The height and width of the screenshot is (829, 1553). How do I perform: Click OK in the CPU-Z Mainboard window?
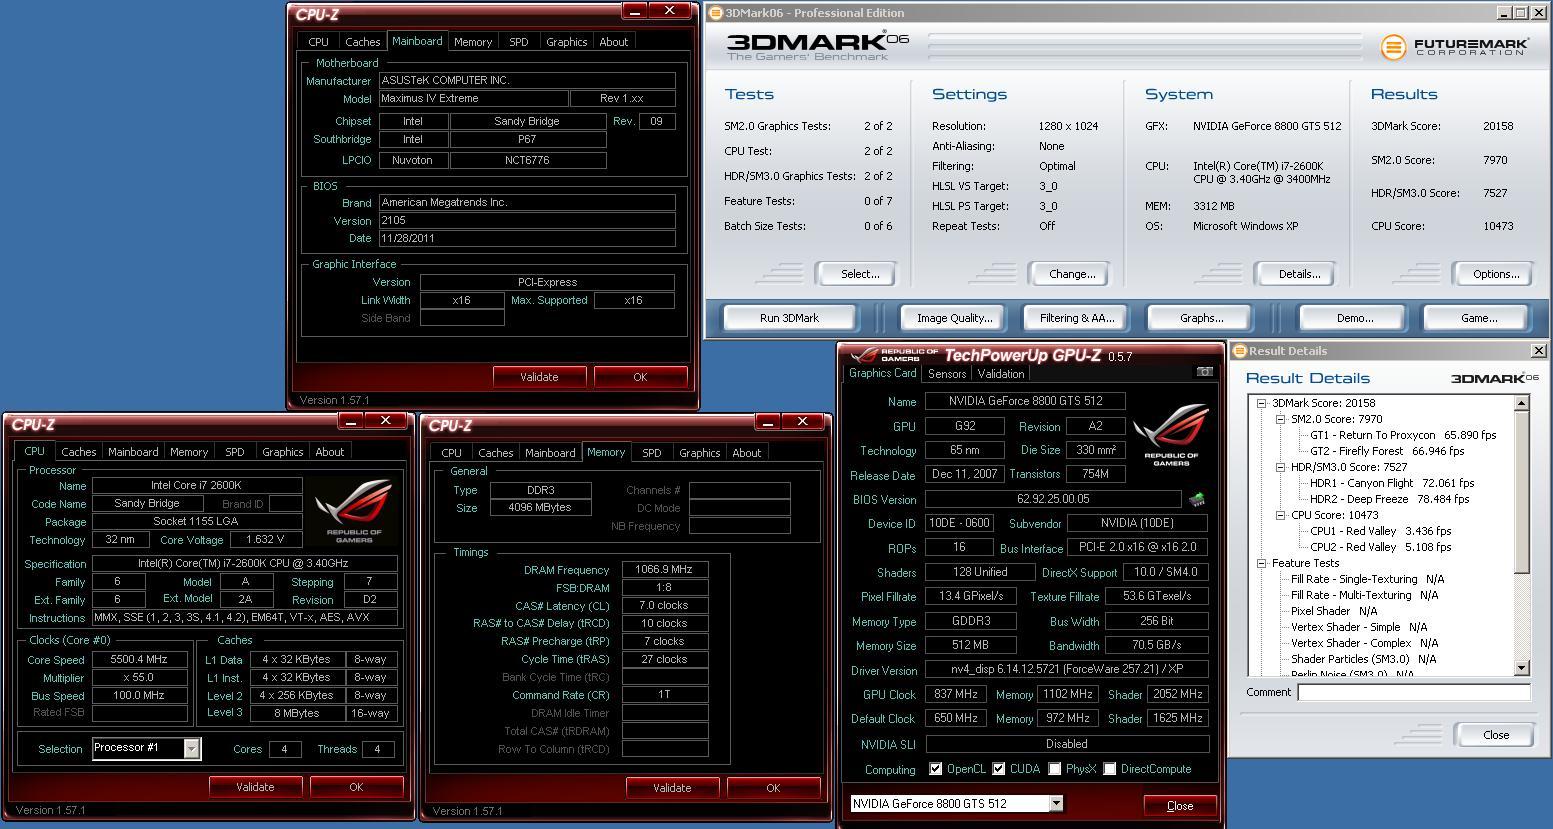coord(640,377)
